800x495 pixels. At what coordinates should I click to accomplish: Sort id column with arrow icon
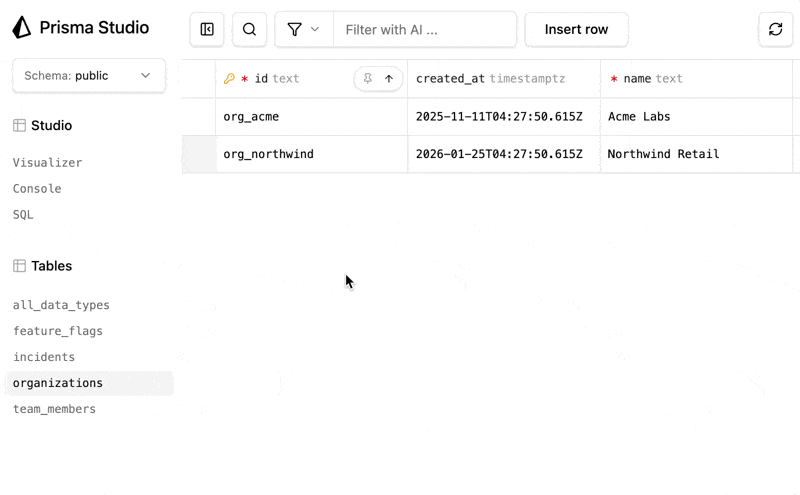coord(389,79)
